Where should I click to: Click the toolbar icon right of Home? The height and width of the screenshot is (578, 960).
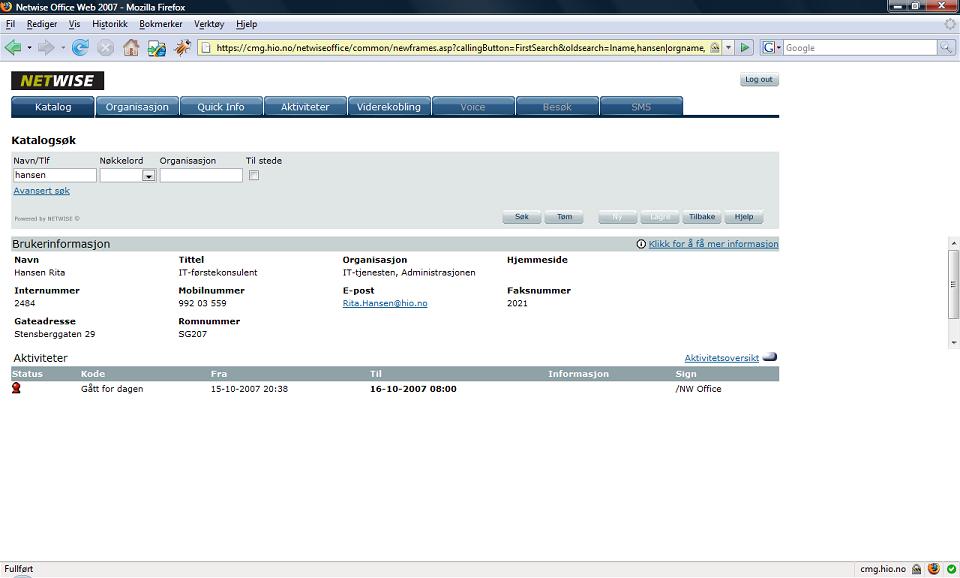(x=157, y=47)
